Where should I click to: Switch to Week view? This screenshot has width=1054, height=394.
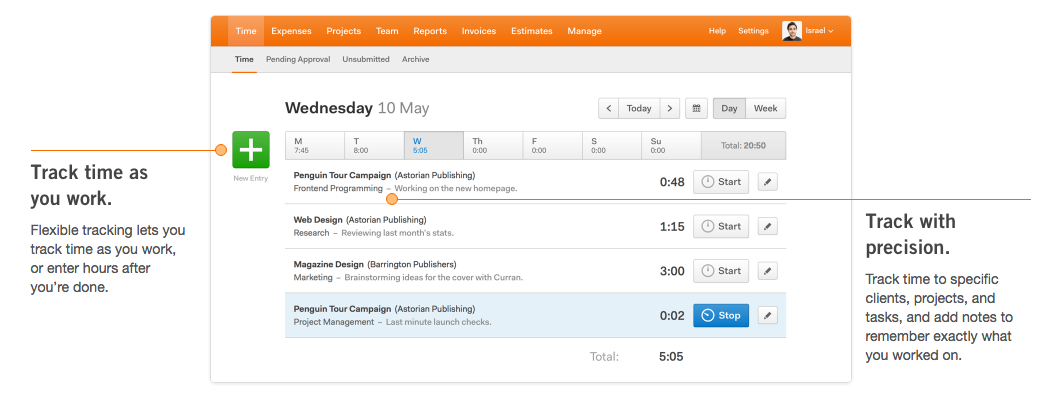click(766, 108)
